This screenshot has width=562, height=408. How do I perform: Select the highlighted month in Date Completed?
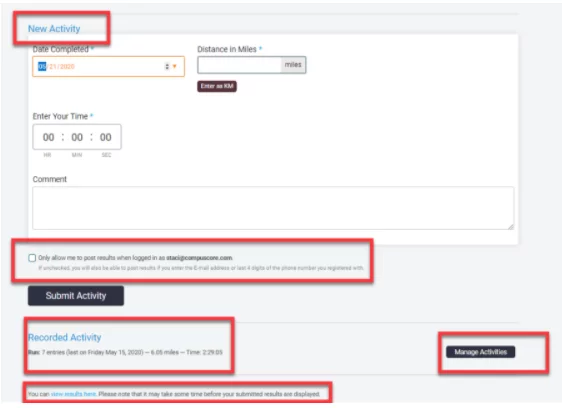(42, 67)
